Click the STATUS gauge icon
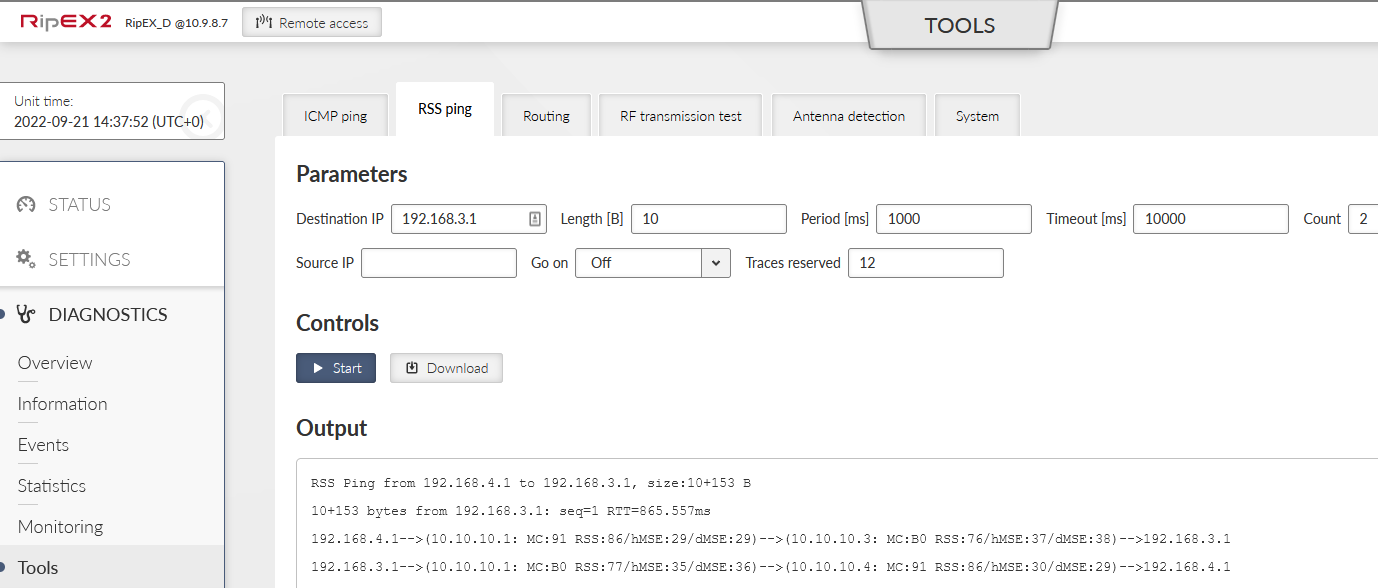The image size is (1378, 588). [27, 205]
